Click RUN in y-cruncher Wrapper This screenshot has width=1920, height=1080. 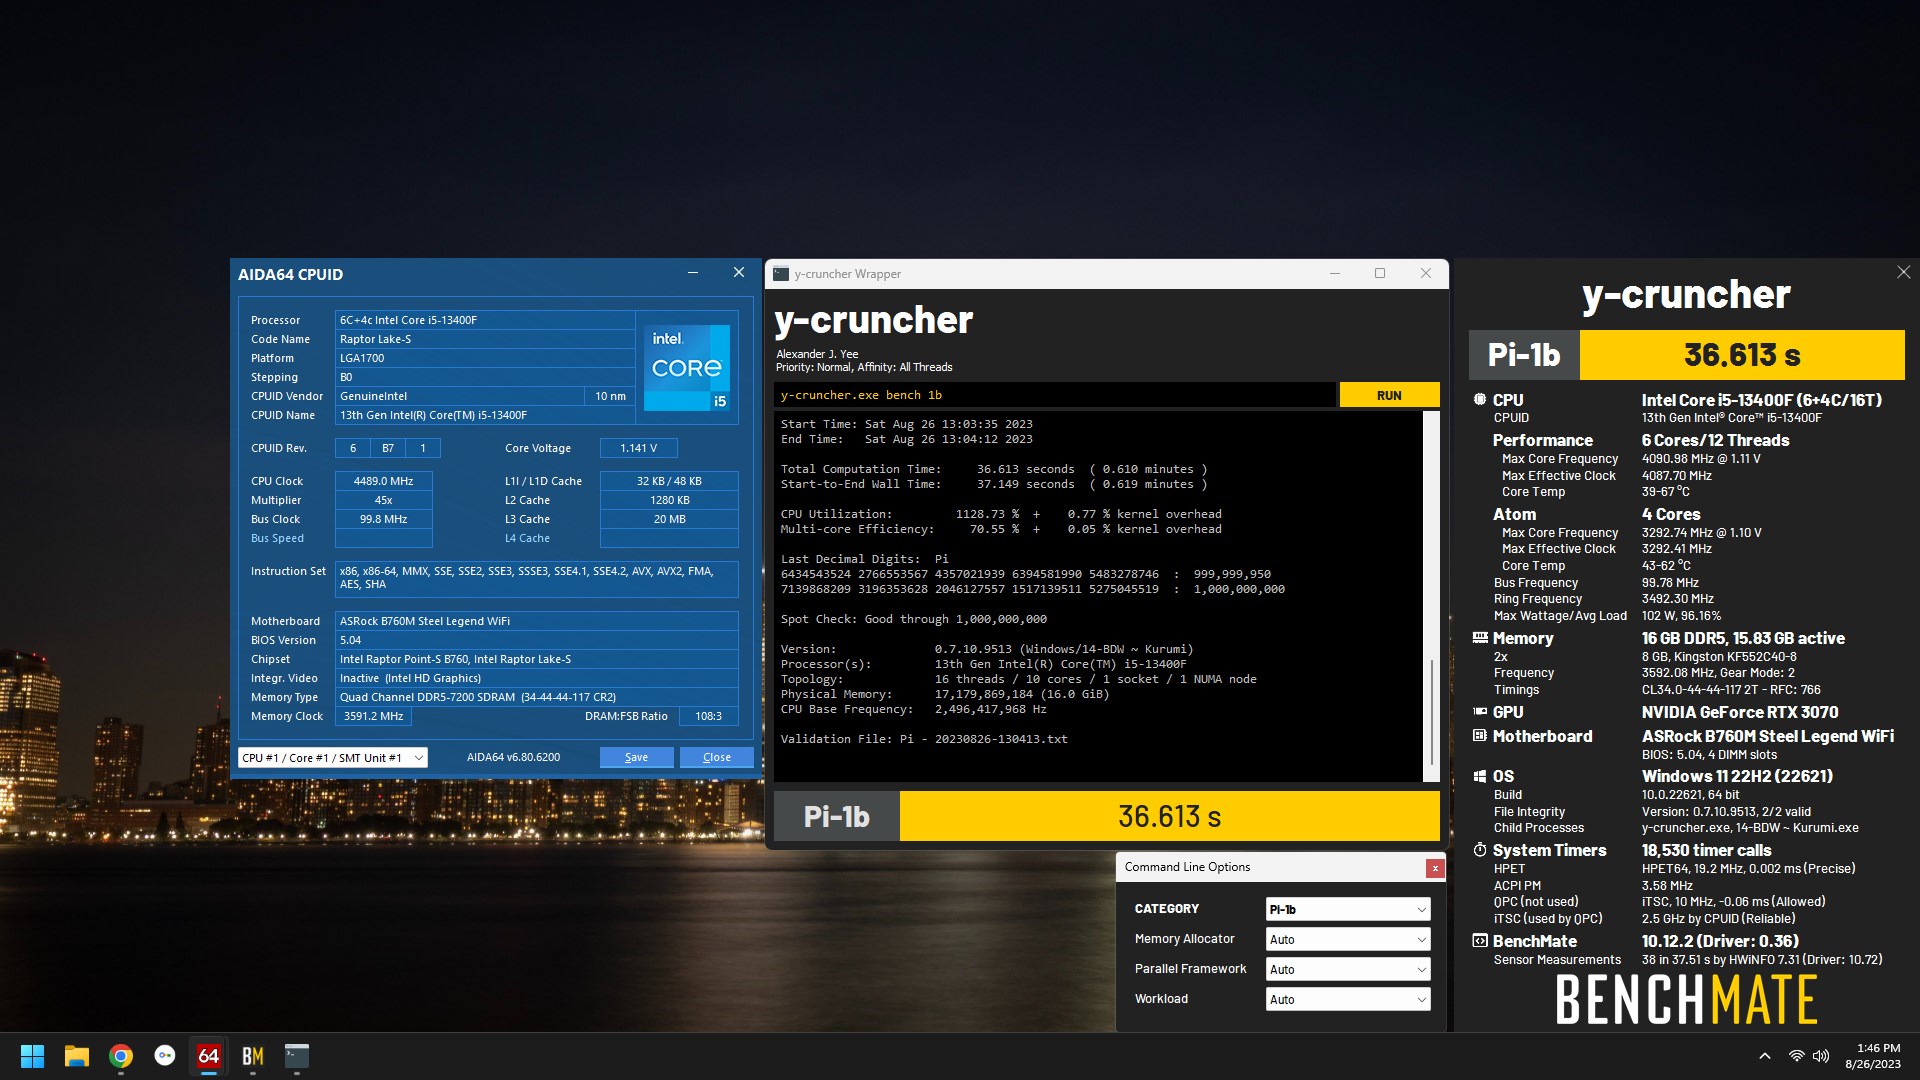[1389, 395]
